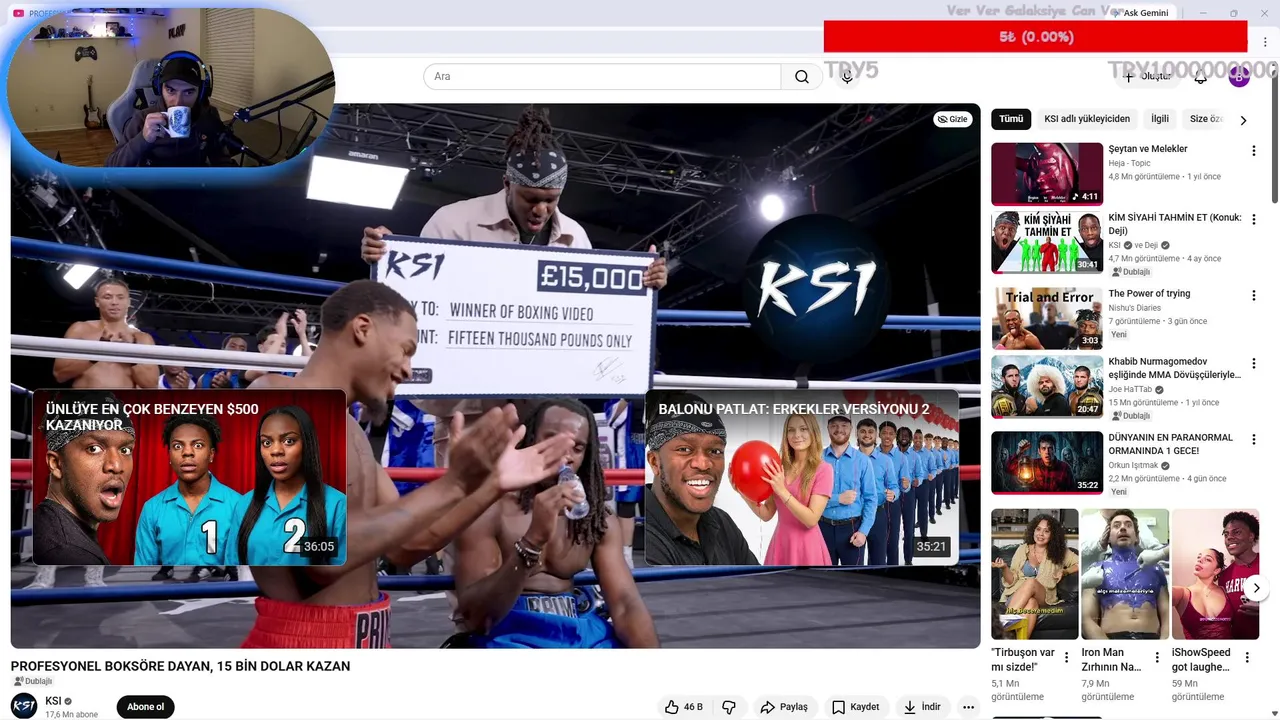Open Şeytan ve Melekler video thumbnail
Viewport: 1280px width, 720px height.
(1047, 174)
